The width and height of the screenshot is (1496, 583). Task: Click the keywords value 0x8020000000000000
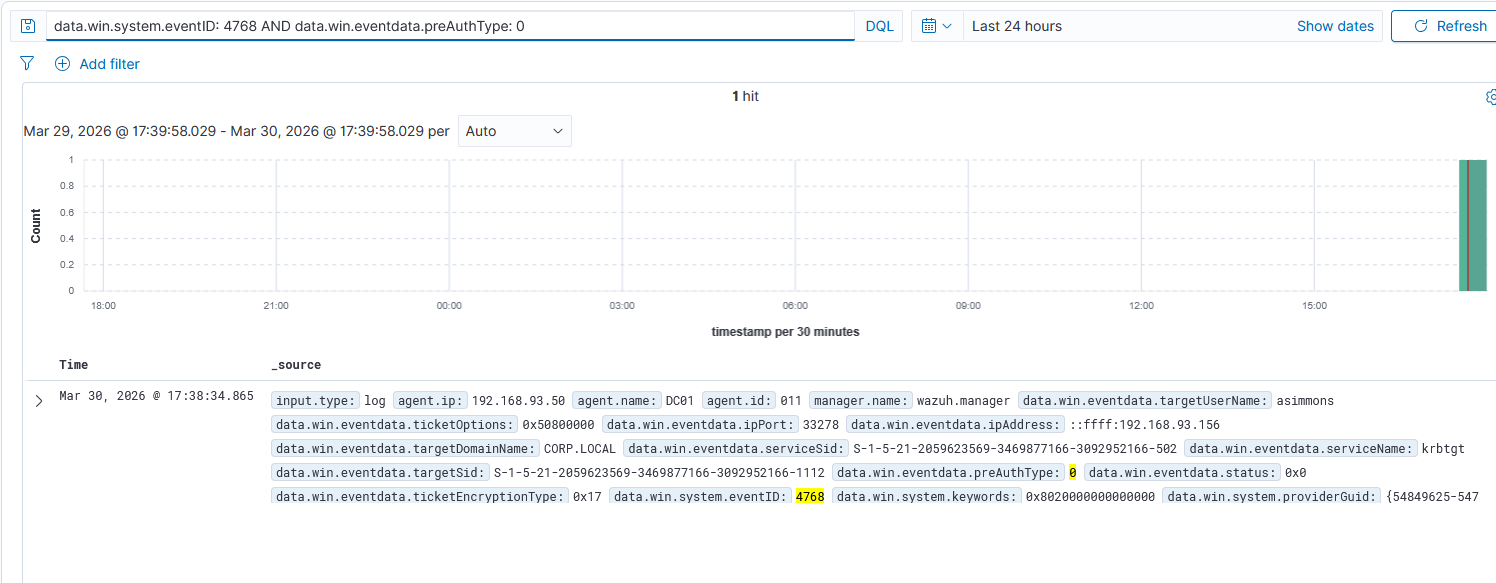pyautogui.click(x=1090, y=496)
